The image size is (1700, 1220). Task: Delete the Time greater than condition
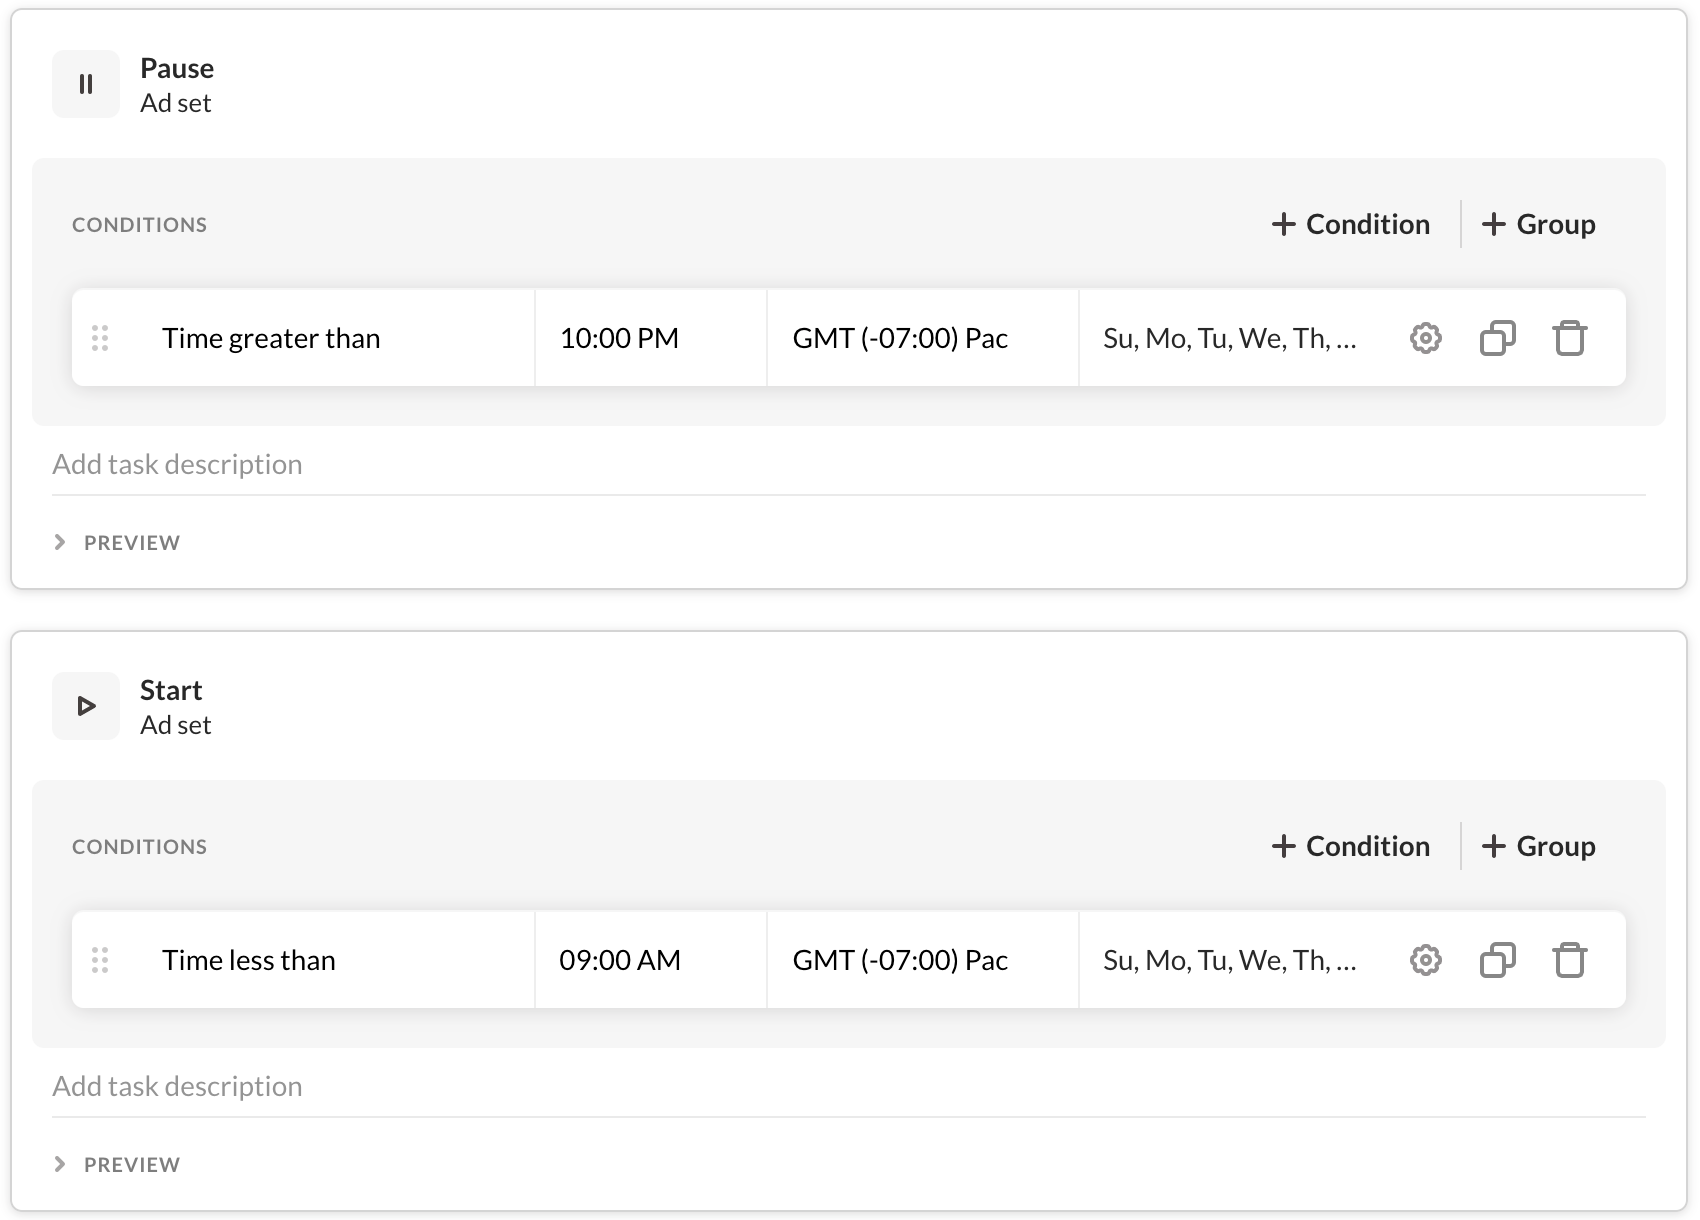[1569, 338]
